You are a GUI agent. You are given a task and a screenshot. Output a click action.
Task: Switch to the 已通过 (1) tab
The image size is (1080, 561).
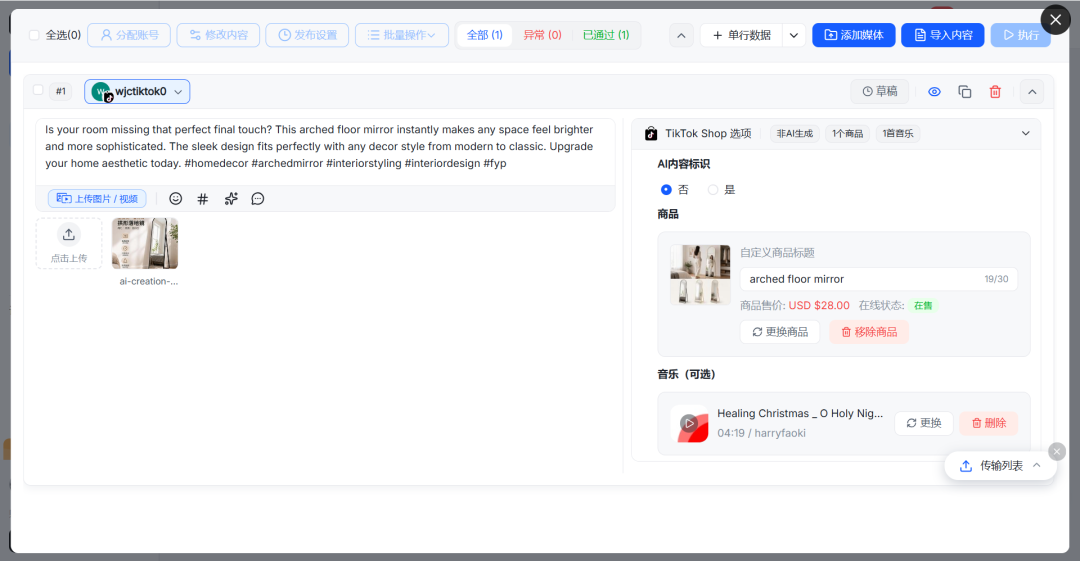pos(605,35)
